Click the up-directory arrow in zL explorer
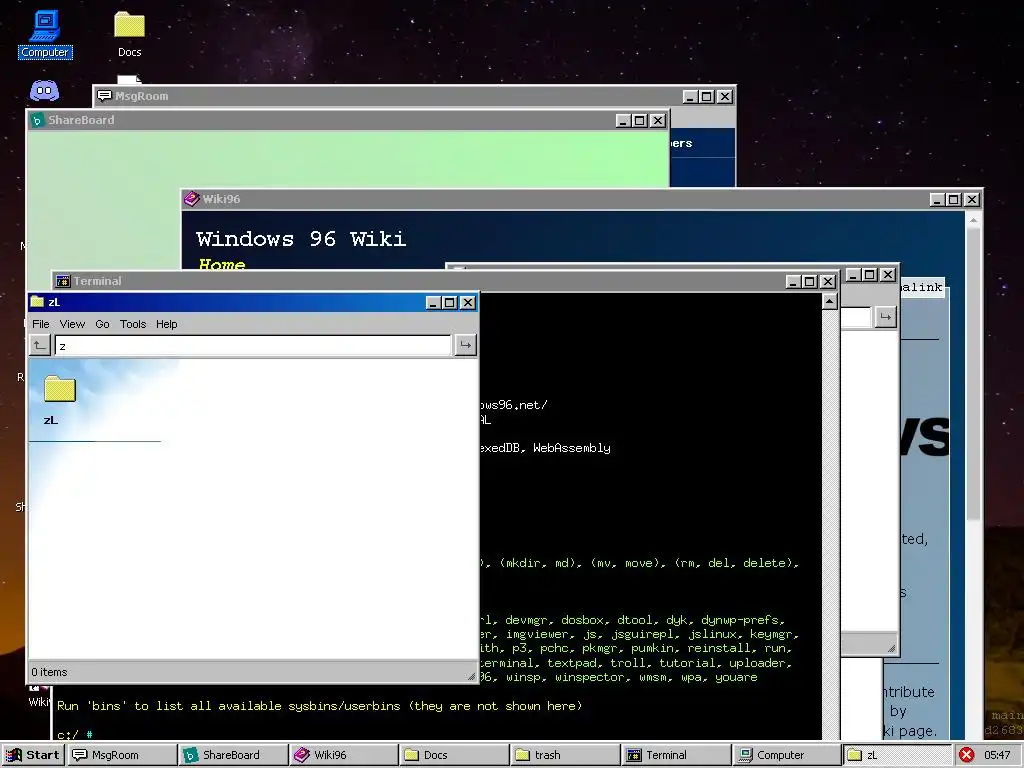This screenshot has height=768, width=1024. [x=40, y=345]
